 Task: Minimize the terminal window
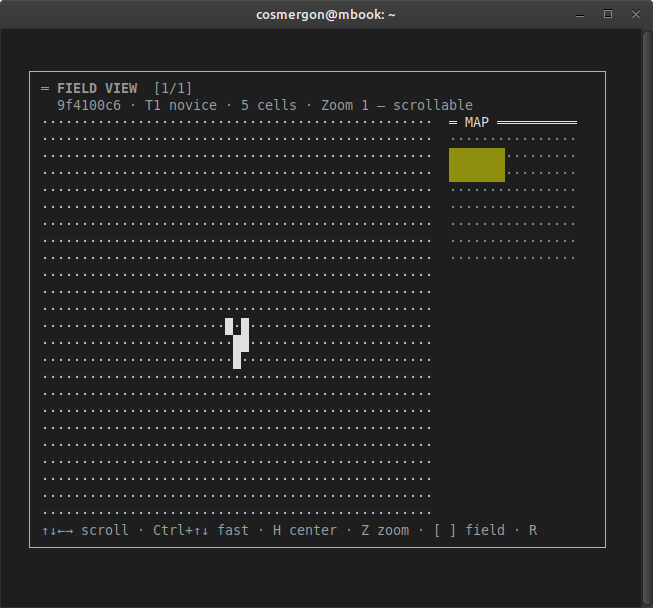click(580, 15)
